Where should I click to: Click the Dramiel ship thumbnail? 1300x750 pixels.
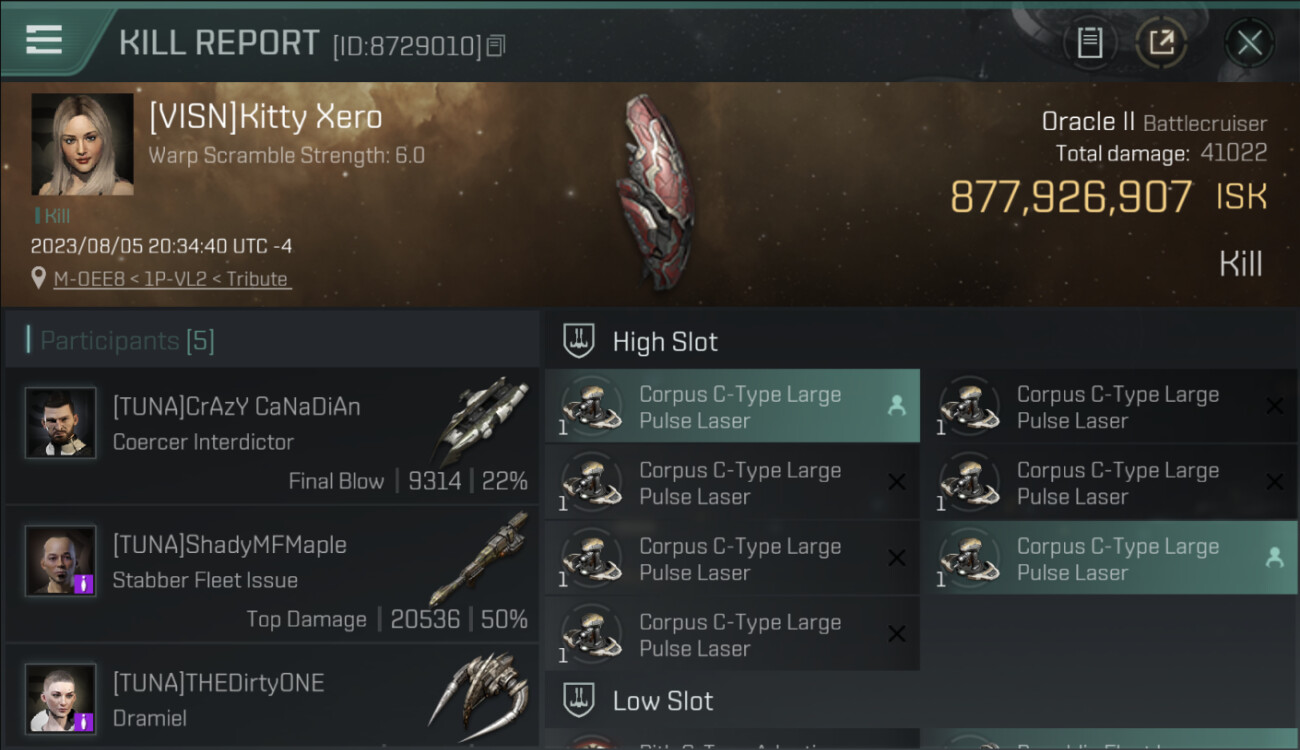coord(478,690)
